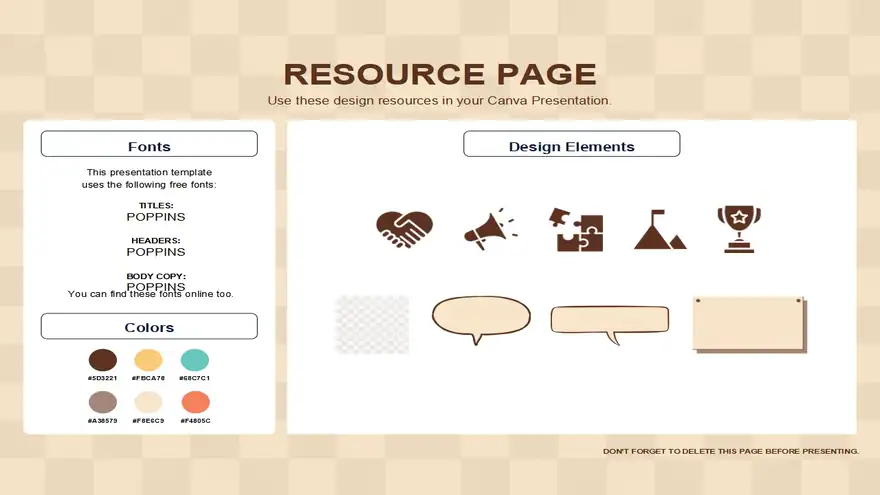Pick the teal color swatch
Screen dimensions: 880x495
195,360
